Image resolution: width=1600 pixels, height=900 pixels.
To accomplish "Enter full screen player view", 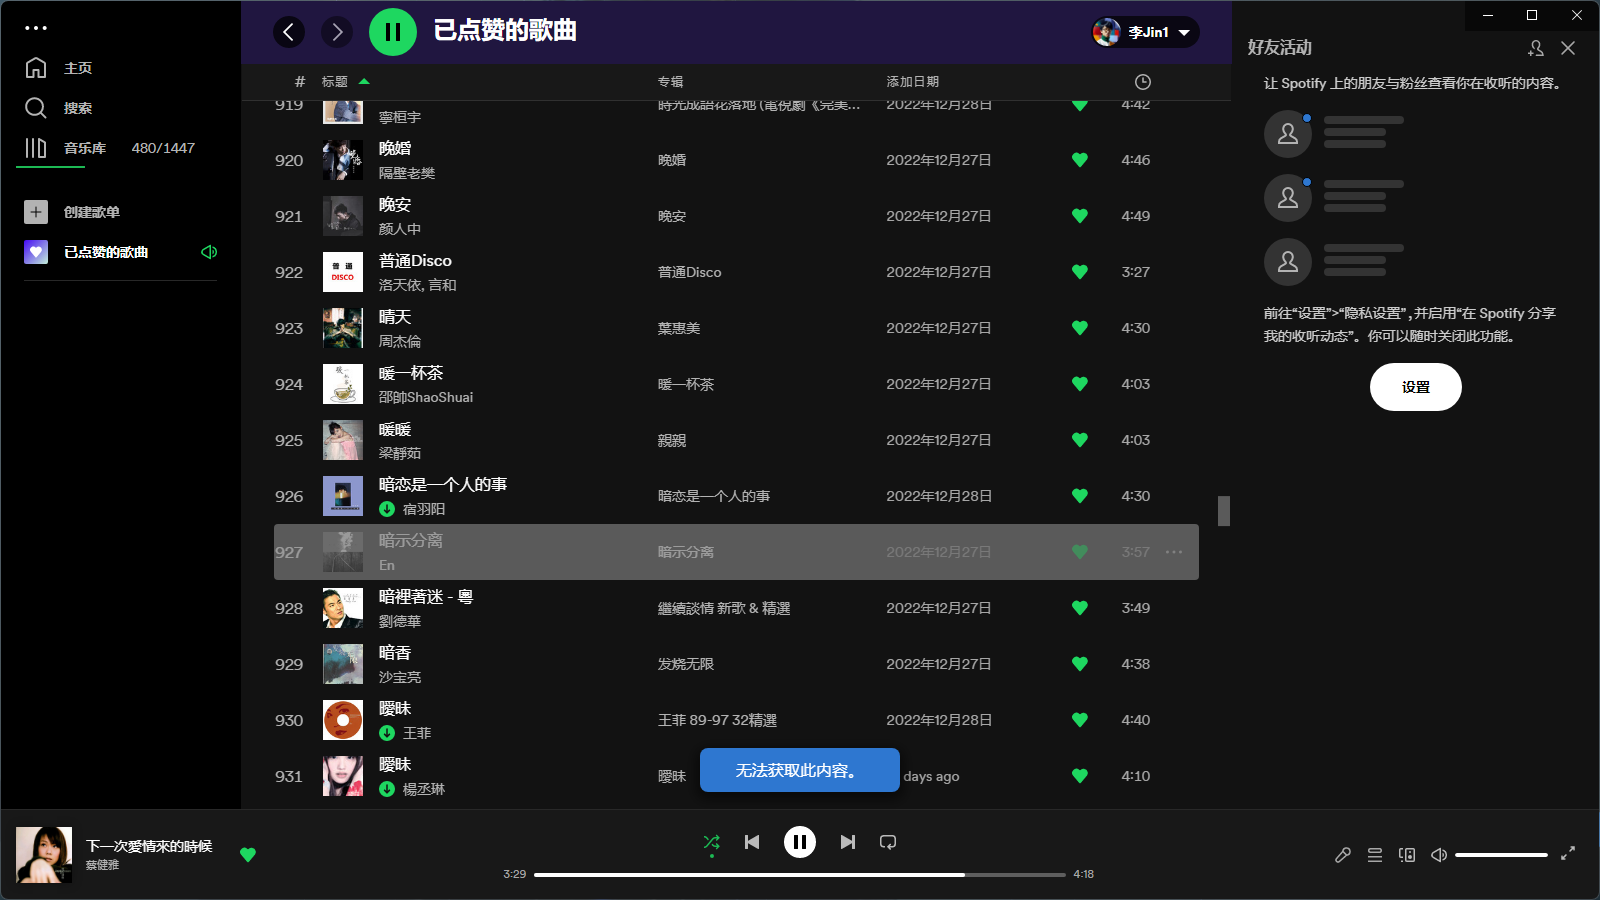I will (1568, 853).
